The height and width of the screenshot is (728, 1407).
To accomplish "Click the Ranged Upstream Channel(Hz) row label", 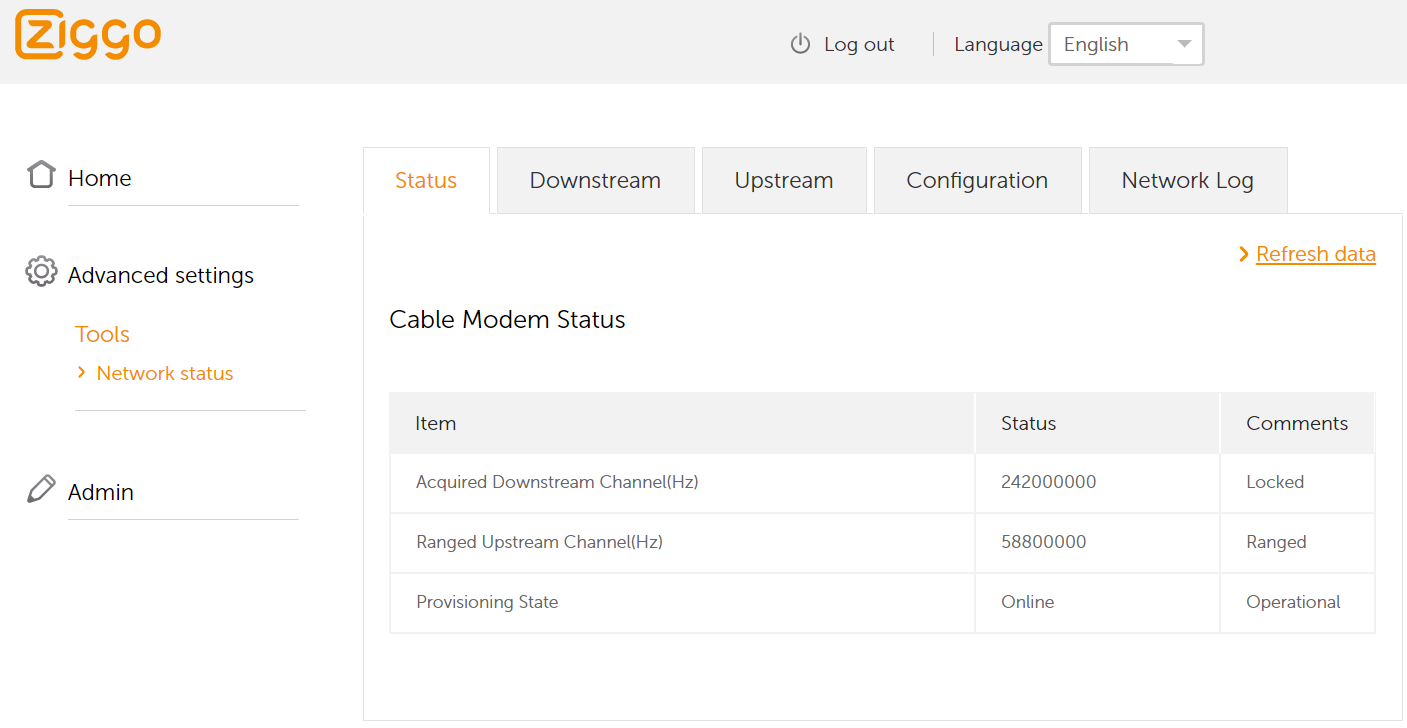I will coord(540,542).
